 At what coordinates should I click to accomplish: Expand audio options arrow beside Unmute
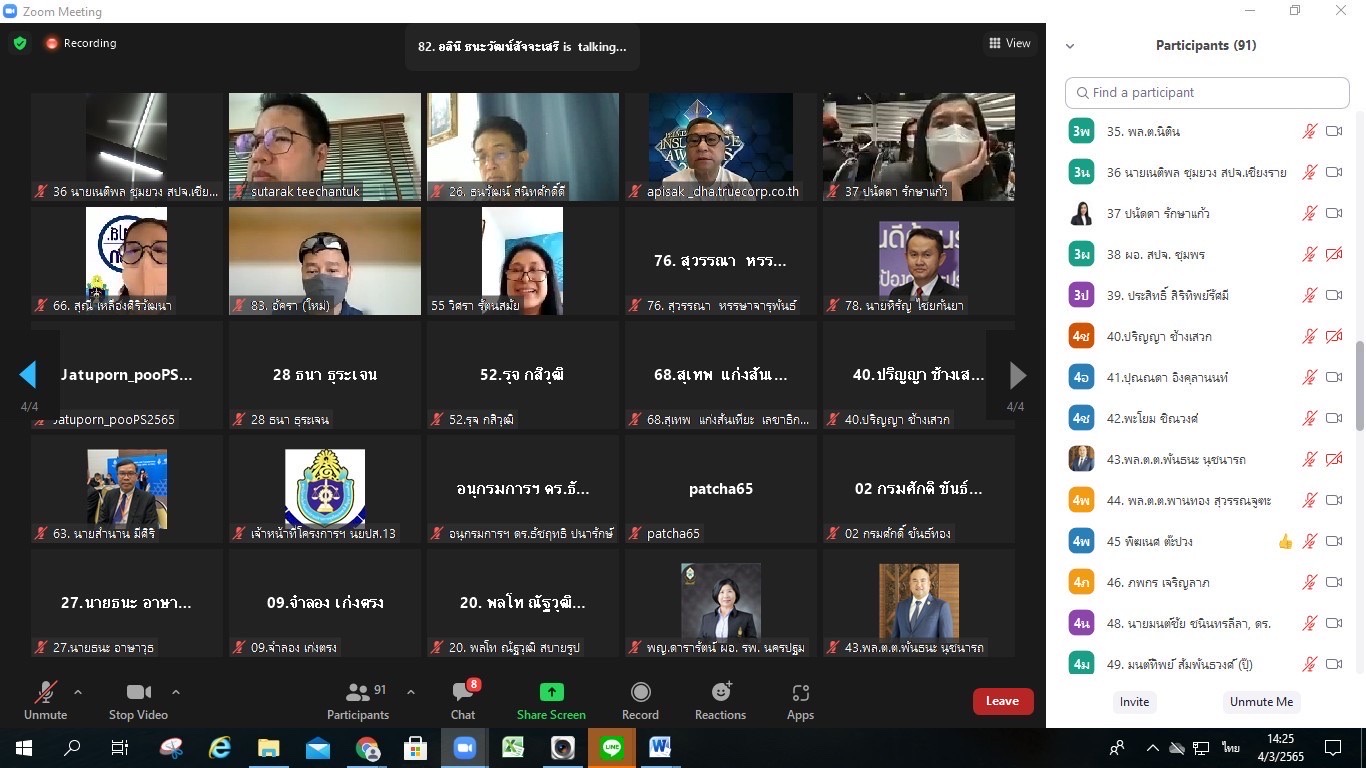pyautogui.click(x=78, y=692)
